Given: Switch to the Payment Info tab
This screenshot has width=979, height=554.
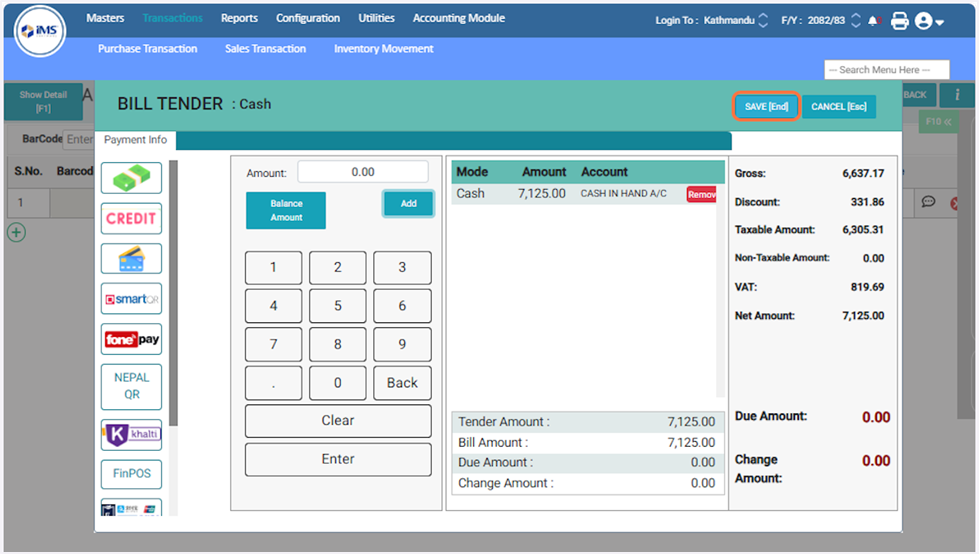Looking at the screenshot, I should [x=136, y=140].
